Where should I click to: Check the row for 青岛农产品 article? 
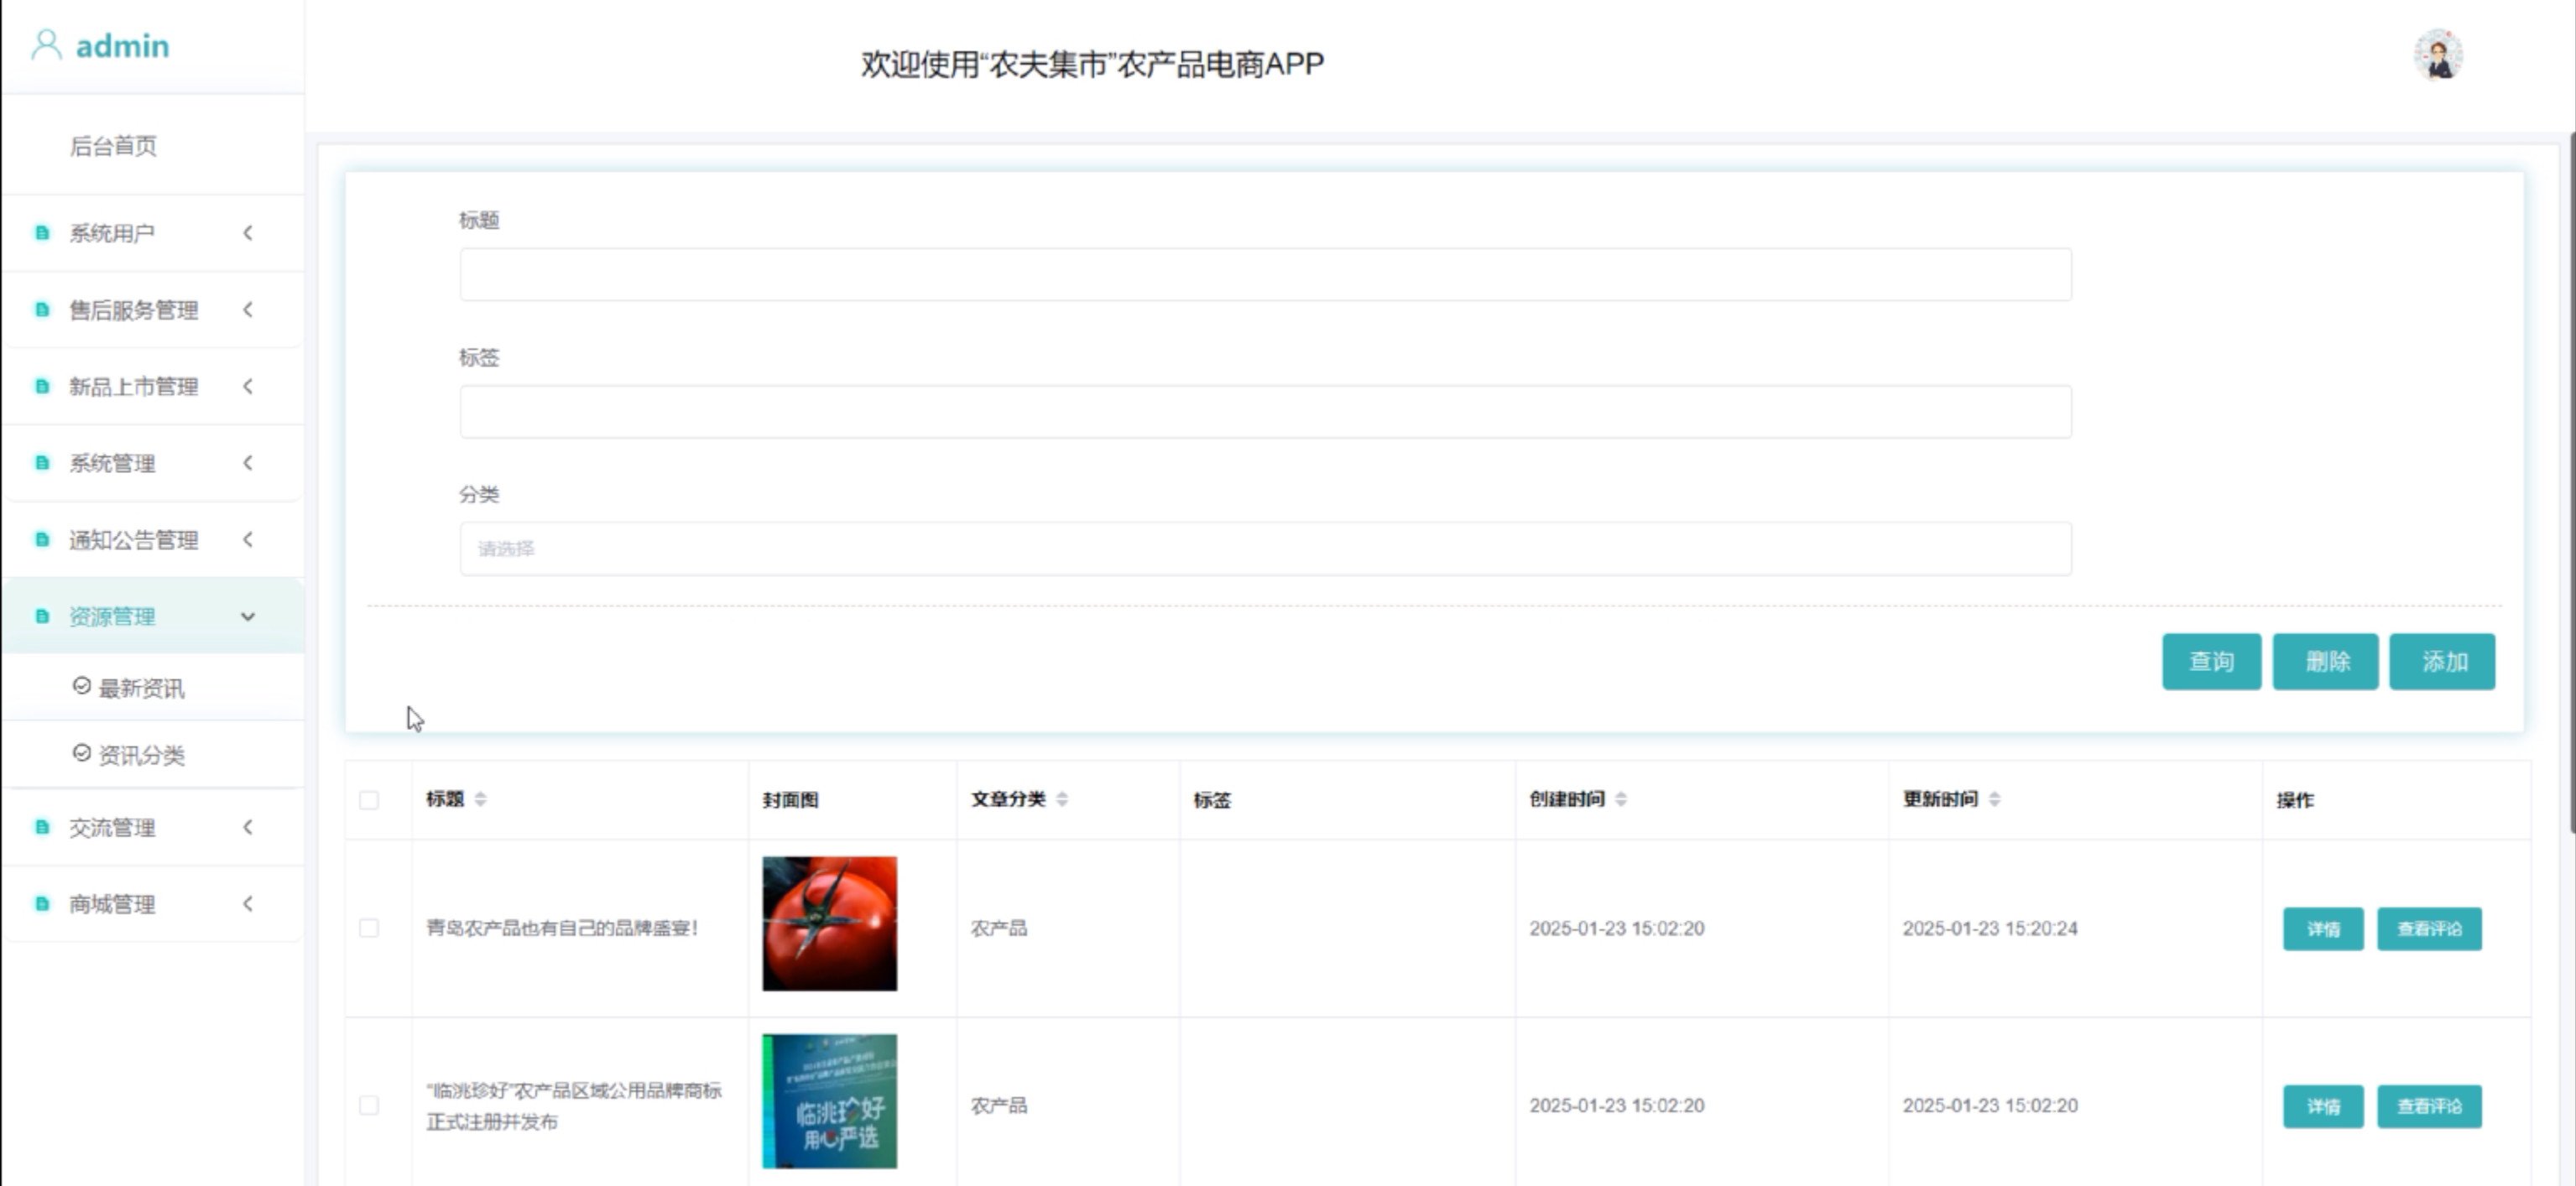click(369, 928)
